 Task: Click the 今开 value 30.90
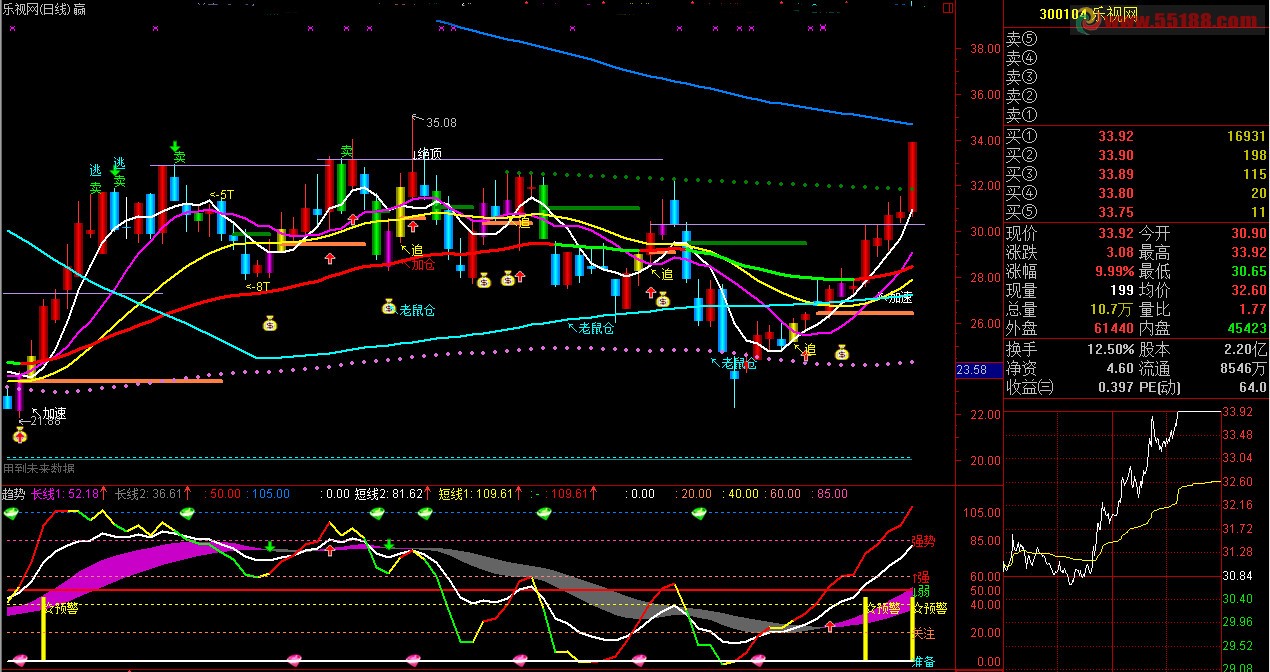pos(1249,232)
